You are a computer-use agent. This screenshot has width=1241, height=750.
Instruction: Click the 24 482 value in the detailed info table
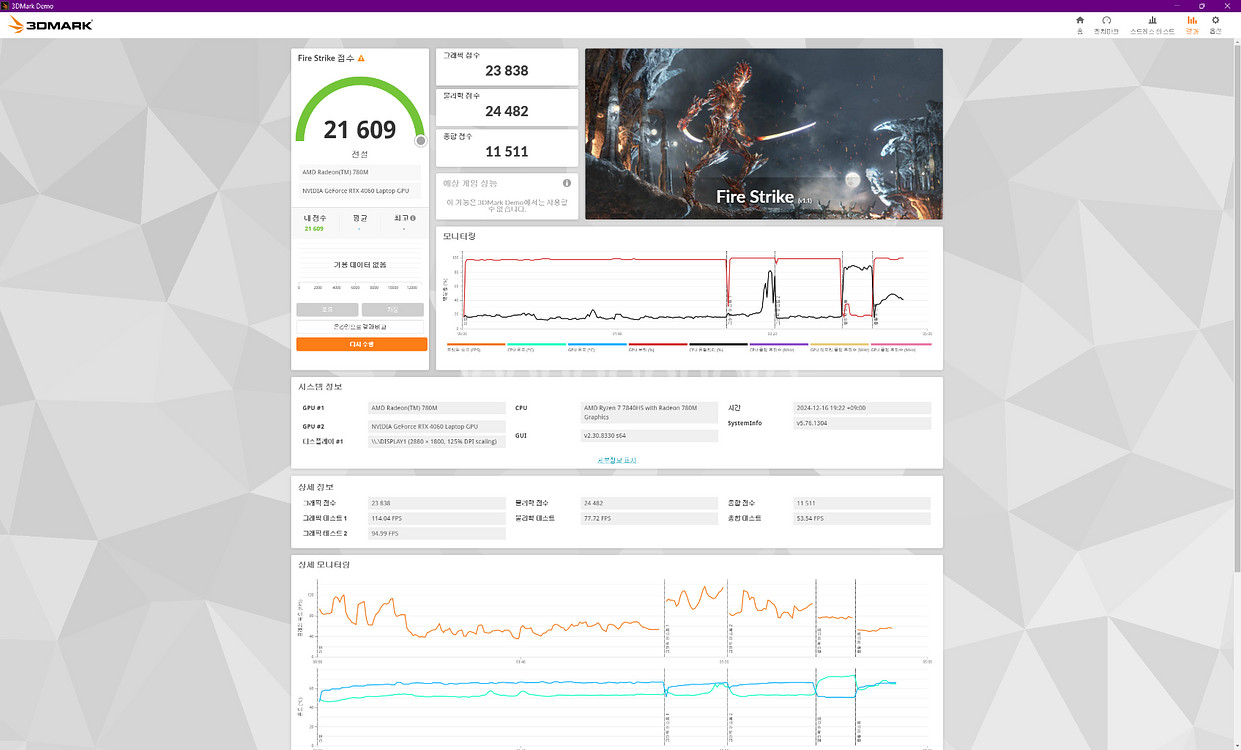[x=650, y=503]
